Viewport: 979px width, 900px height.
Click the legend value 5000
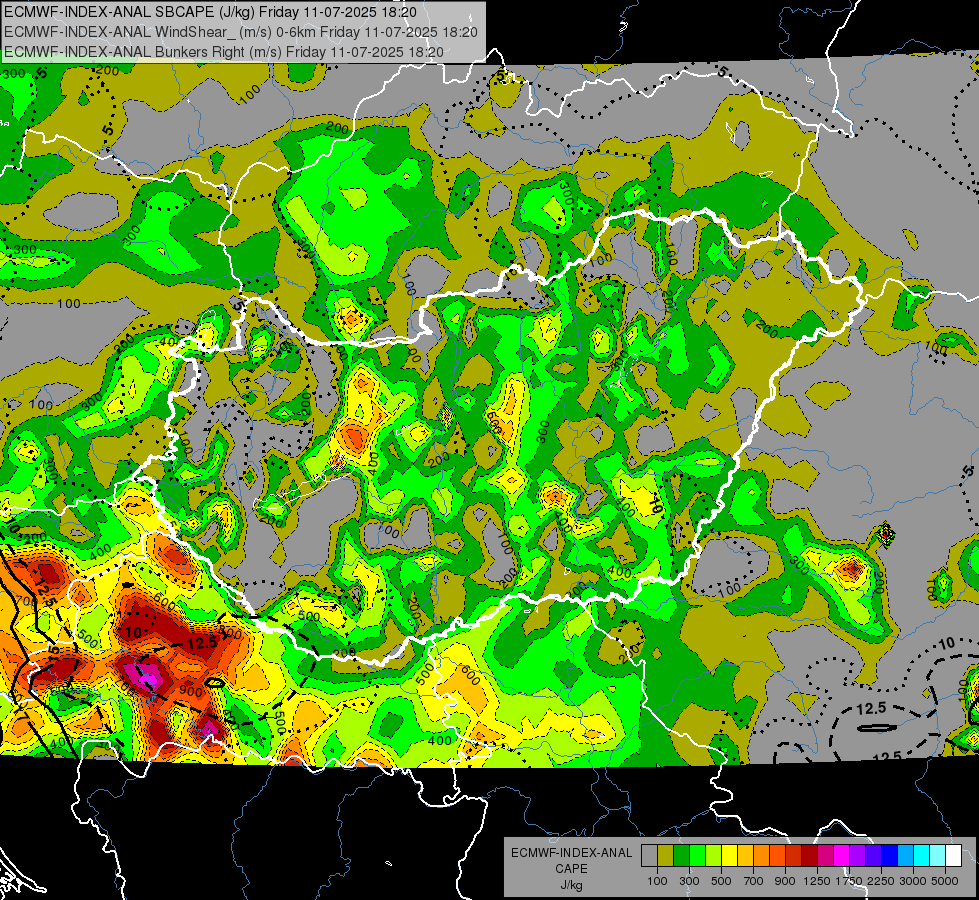[x=945, y=881]
